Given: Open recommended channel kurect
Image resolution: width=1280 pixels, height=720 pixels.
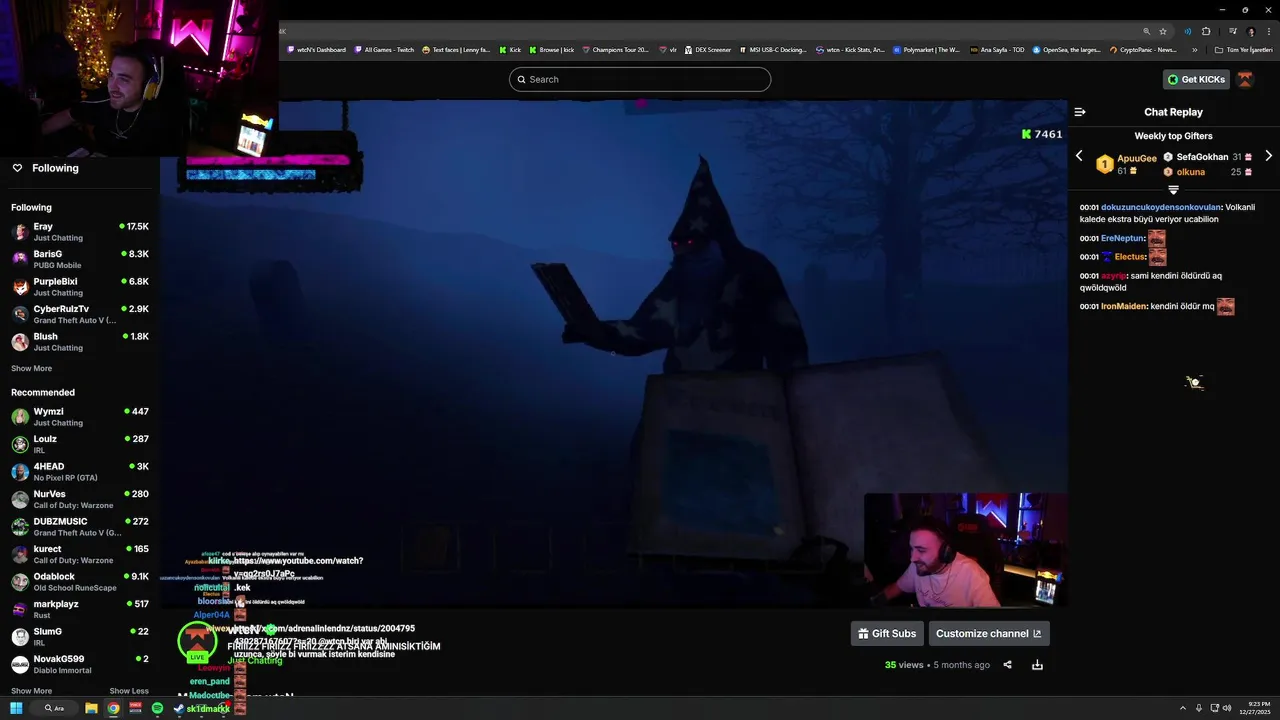Looking at the screenshot, I should pos(80,554).
